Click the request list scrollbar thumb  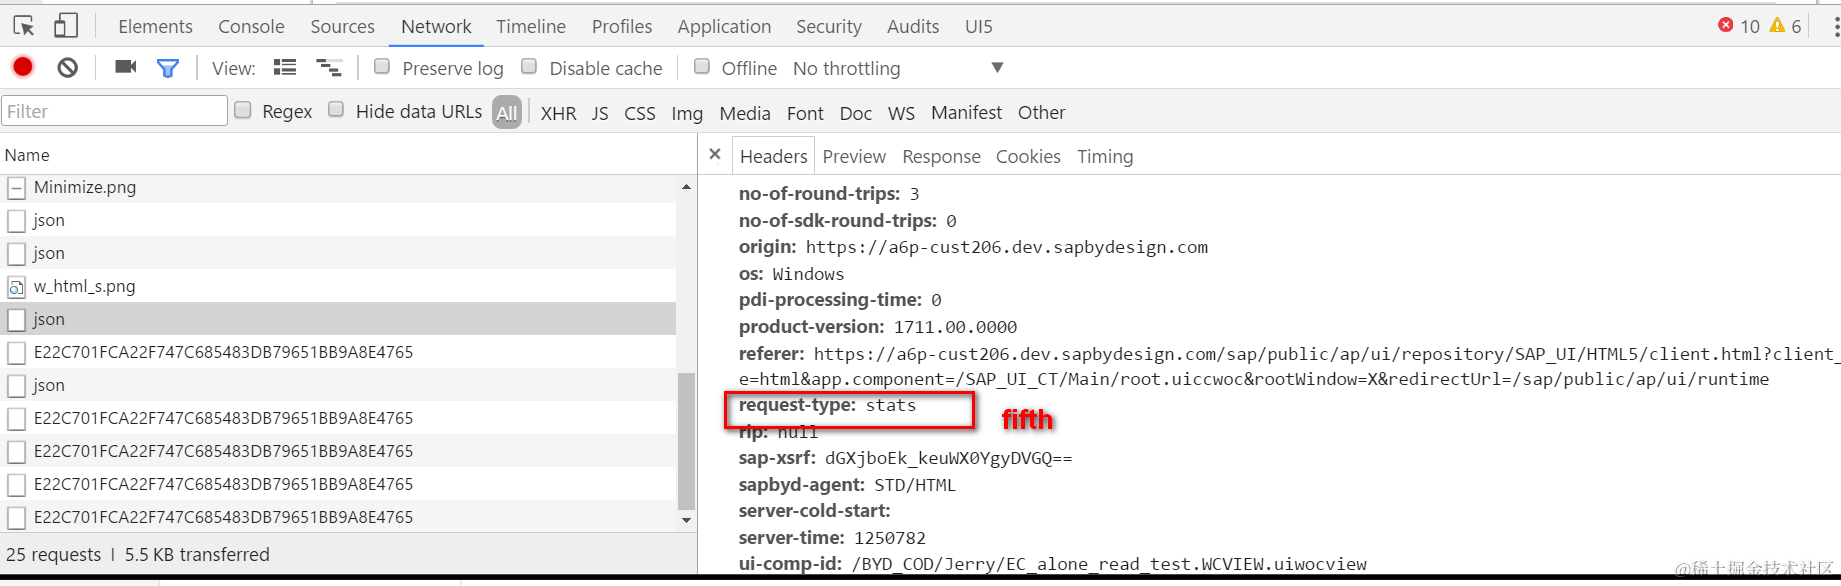pyautogui.click(x=686, y=441)
